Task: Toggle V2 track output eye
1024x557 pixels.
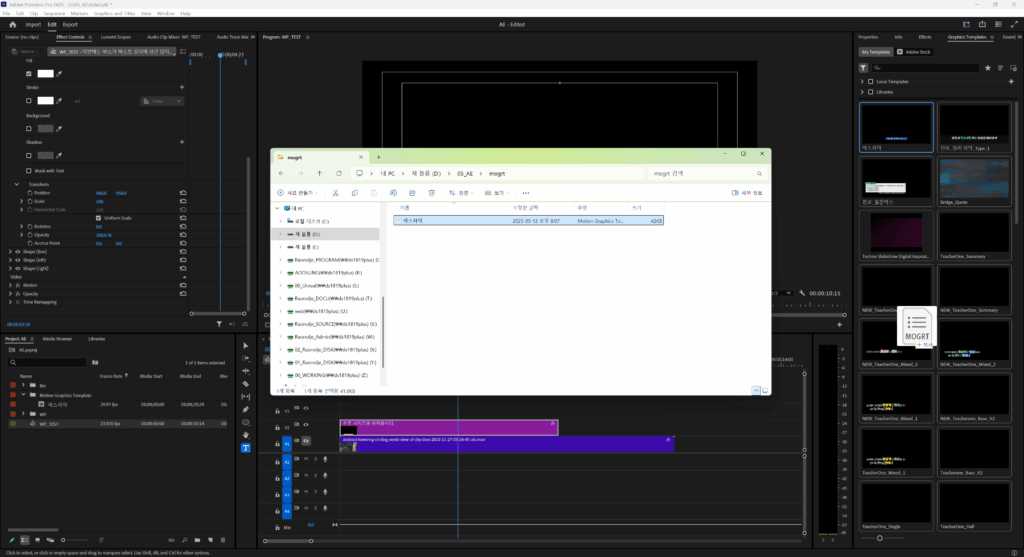Action: [306, 425]
